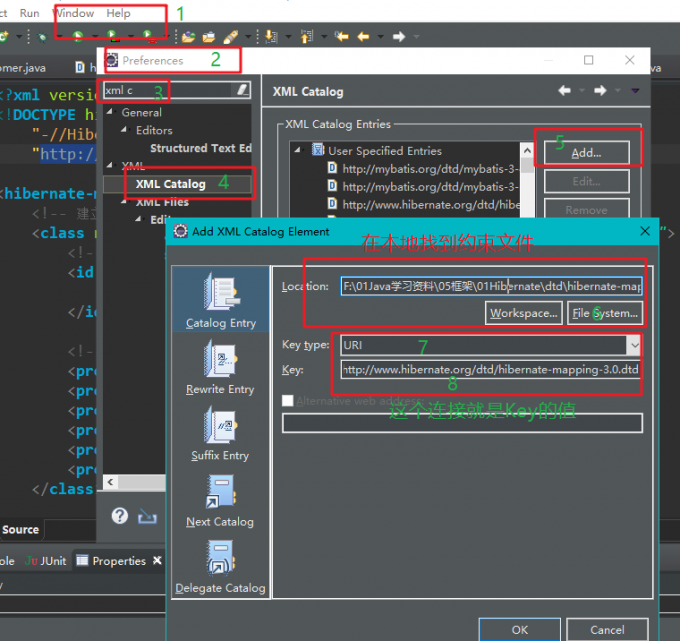Screen dimensions: 680x641
Task: Enable Alternative web address checkbox
Action: [288, 400]
